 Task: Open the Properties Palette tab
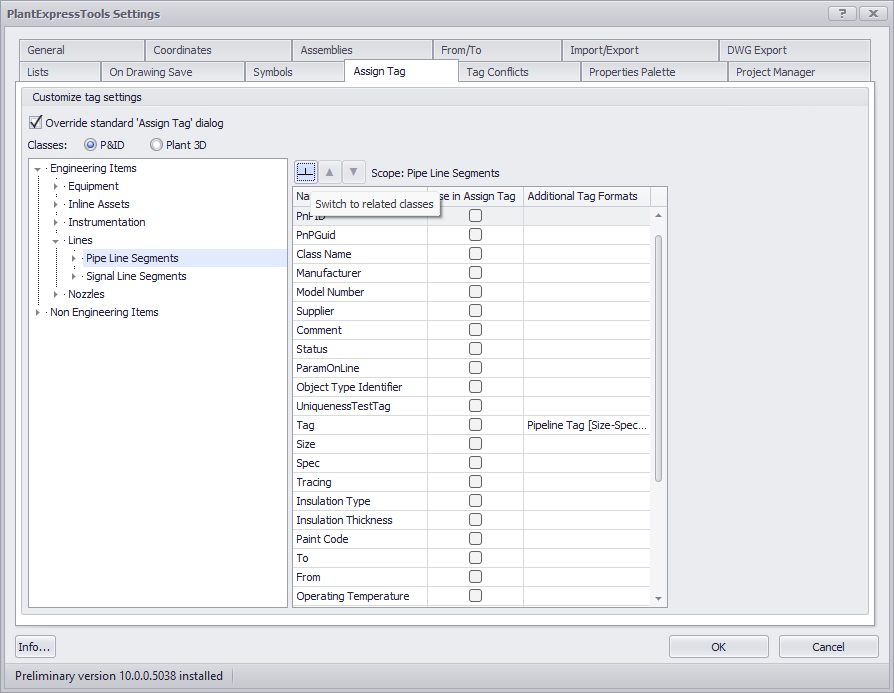coord(655,72)
